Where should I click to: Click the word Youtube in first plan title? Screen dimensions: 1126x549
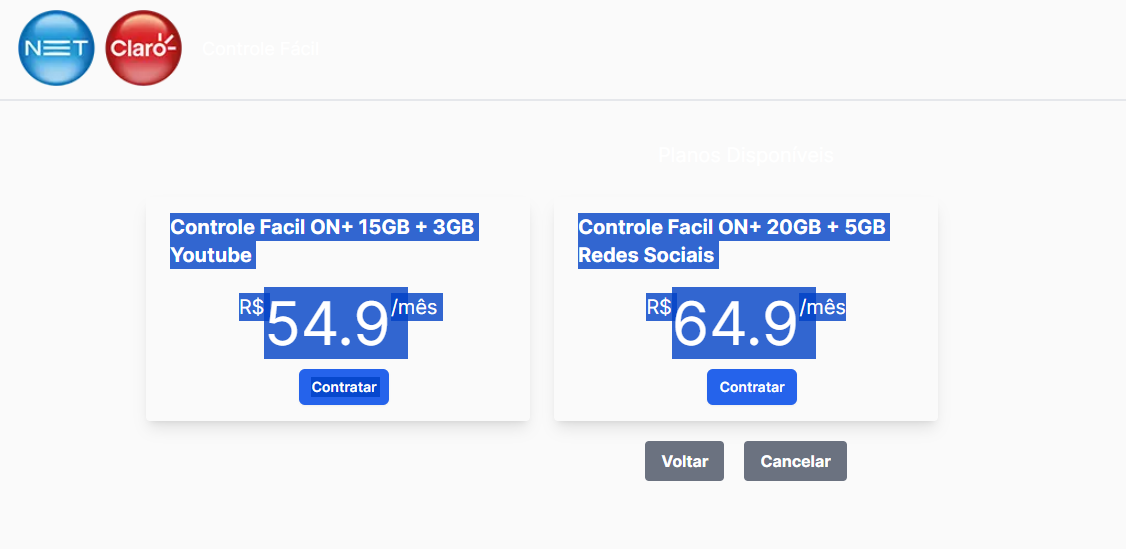coord(211,255)
